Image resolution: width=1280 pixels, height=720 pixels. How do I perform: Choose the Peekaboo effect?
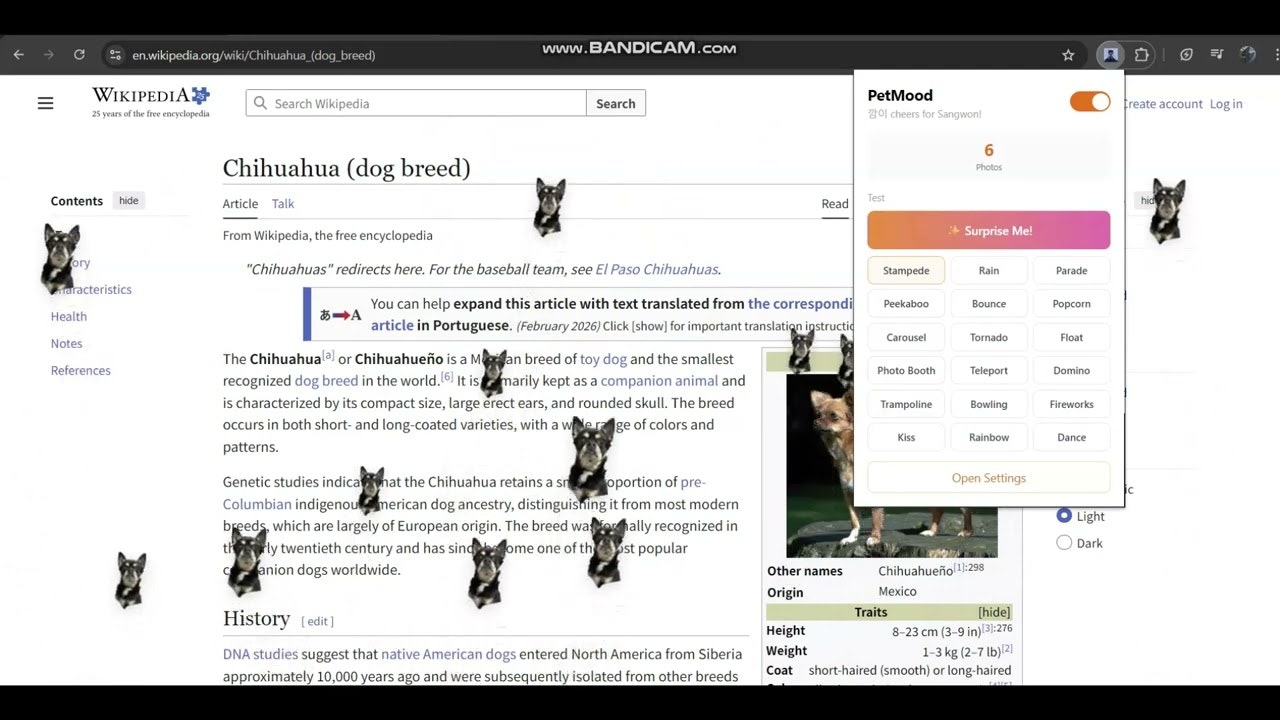906,303
